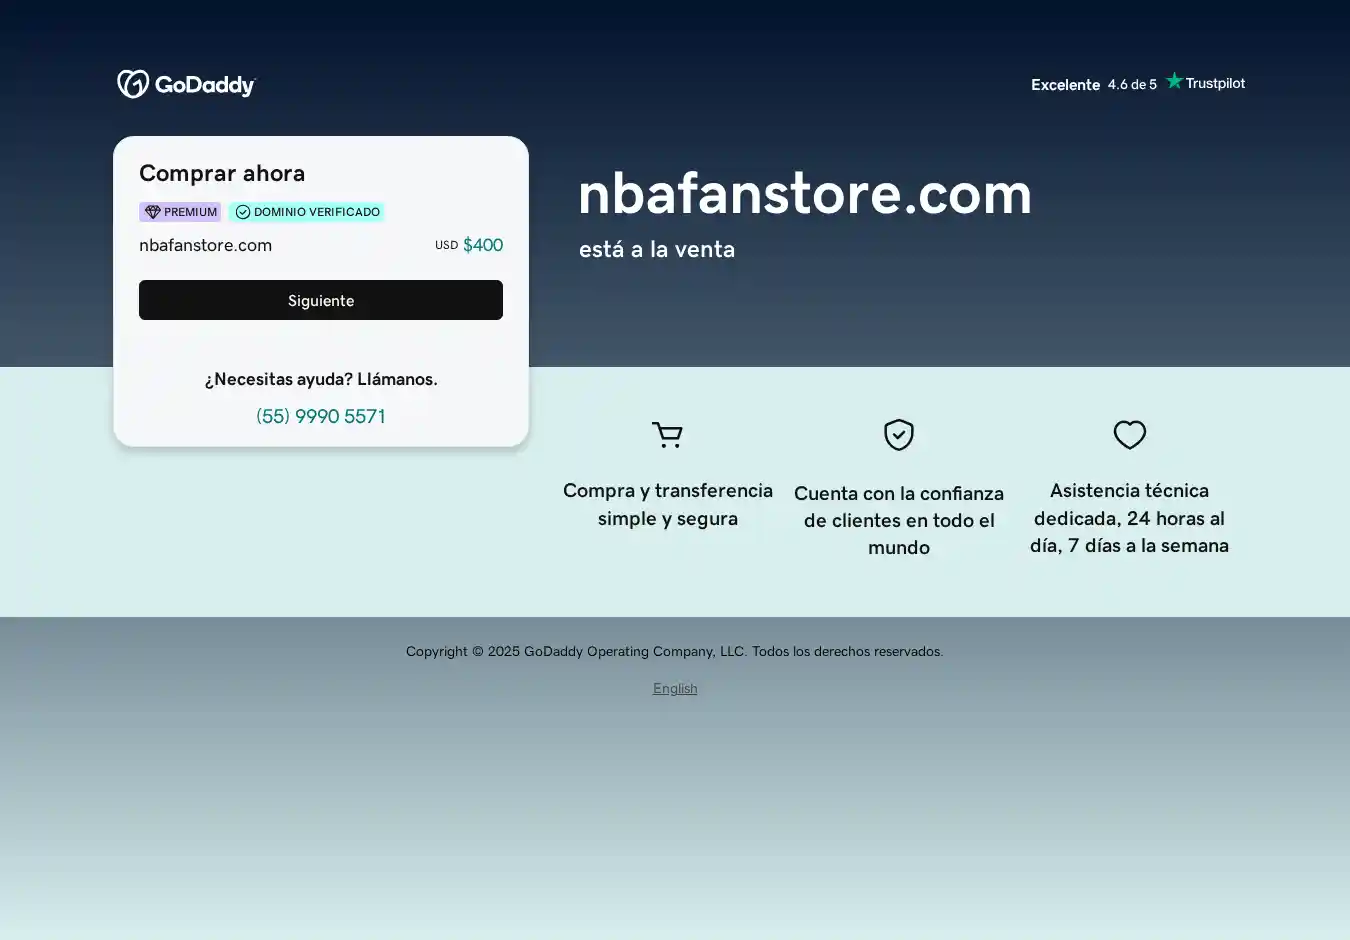Click the $400 price amount
Viewport: 1350px width, 940px height.
click(482, 245)
